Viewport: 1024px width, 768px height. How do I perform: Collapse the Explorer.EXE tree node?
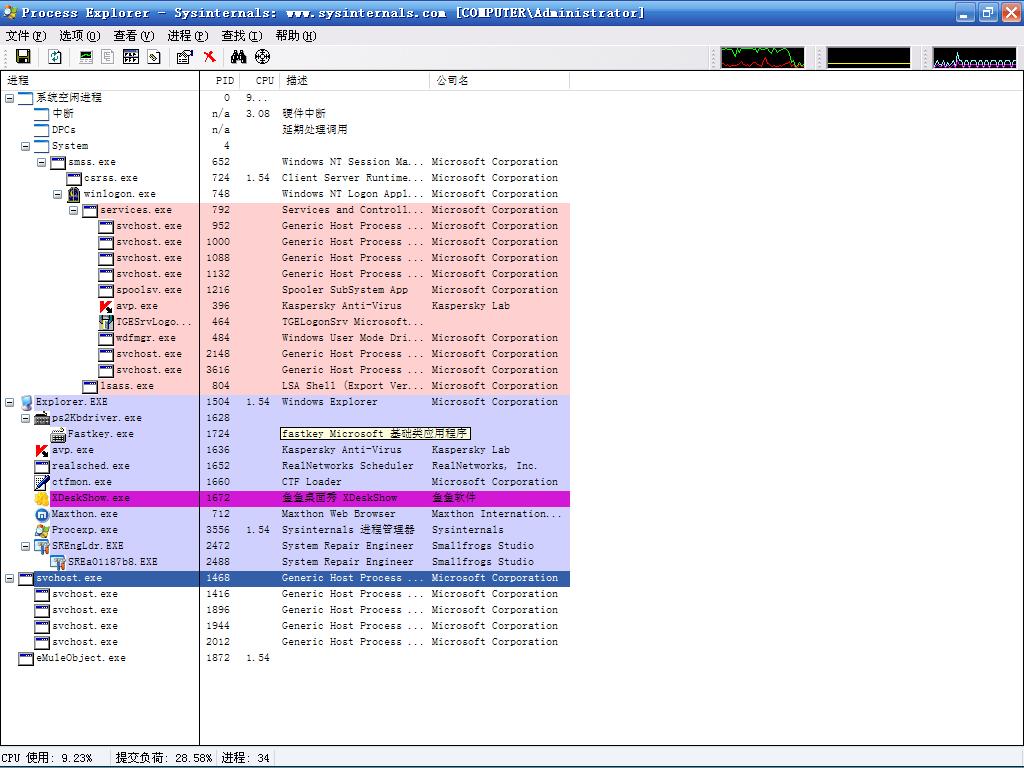coord(10,402)
